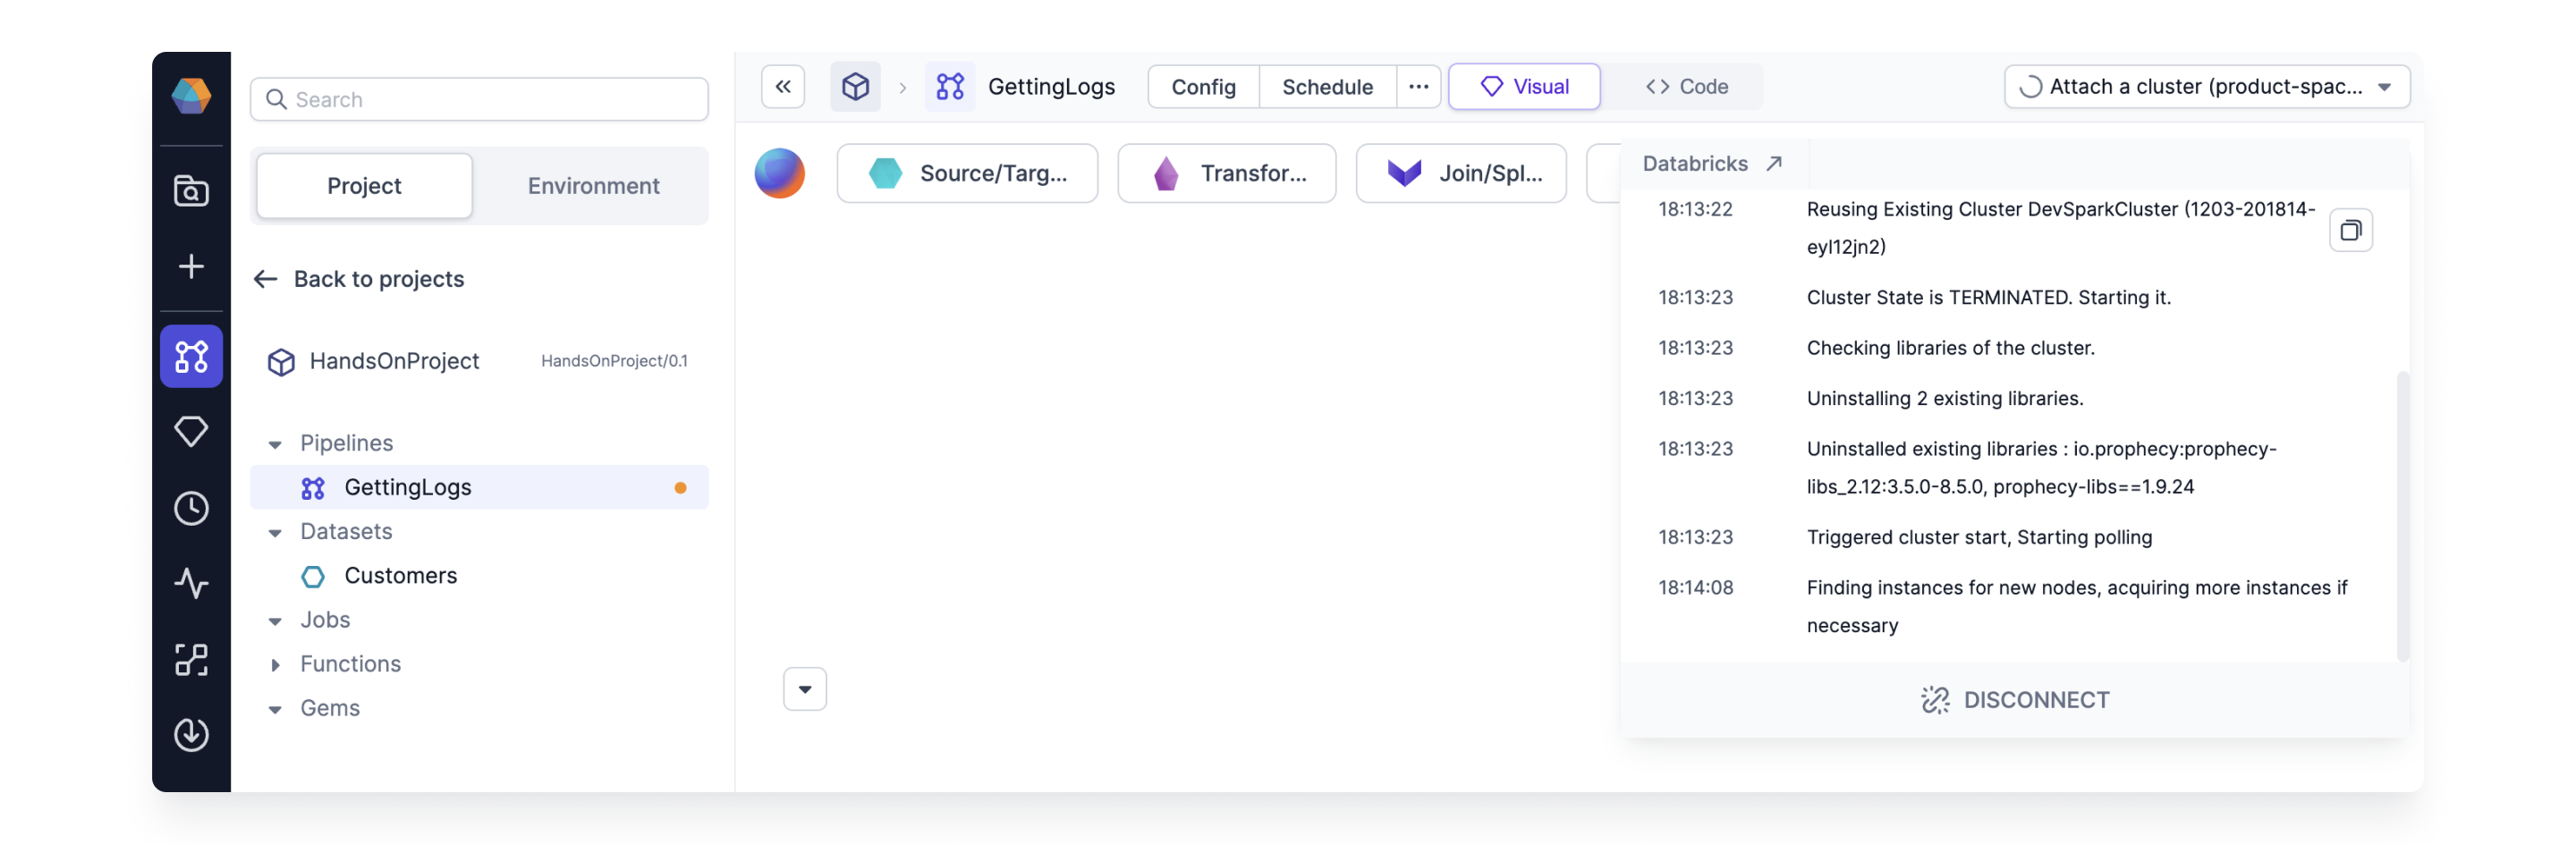Open the Gems diamond icon in sidebar

coord(191,430)
